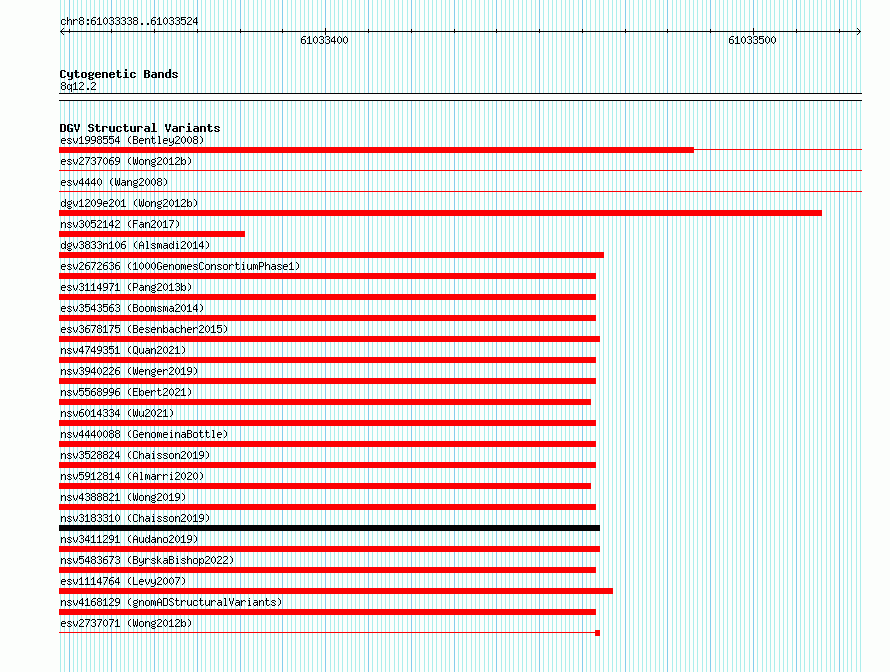This screenshot has height=672, width=890.
Task: Open nsv3940226 (Wenger2019) variant
Action: click(x=129, y=371)
